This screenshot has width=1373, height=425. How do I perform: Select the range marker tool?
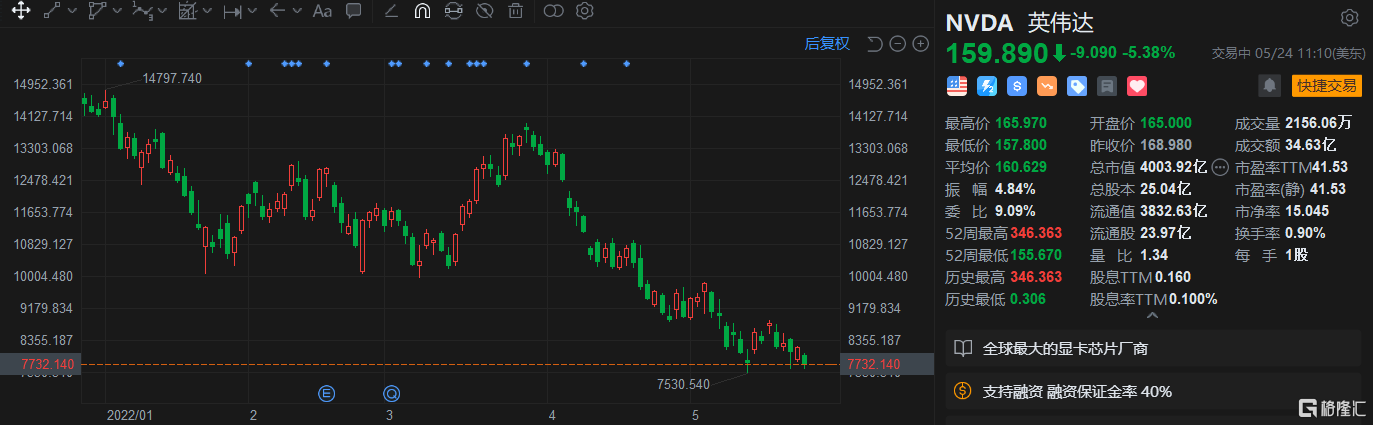[232, 12]
